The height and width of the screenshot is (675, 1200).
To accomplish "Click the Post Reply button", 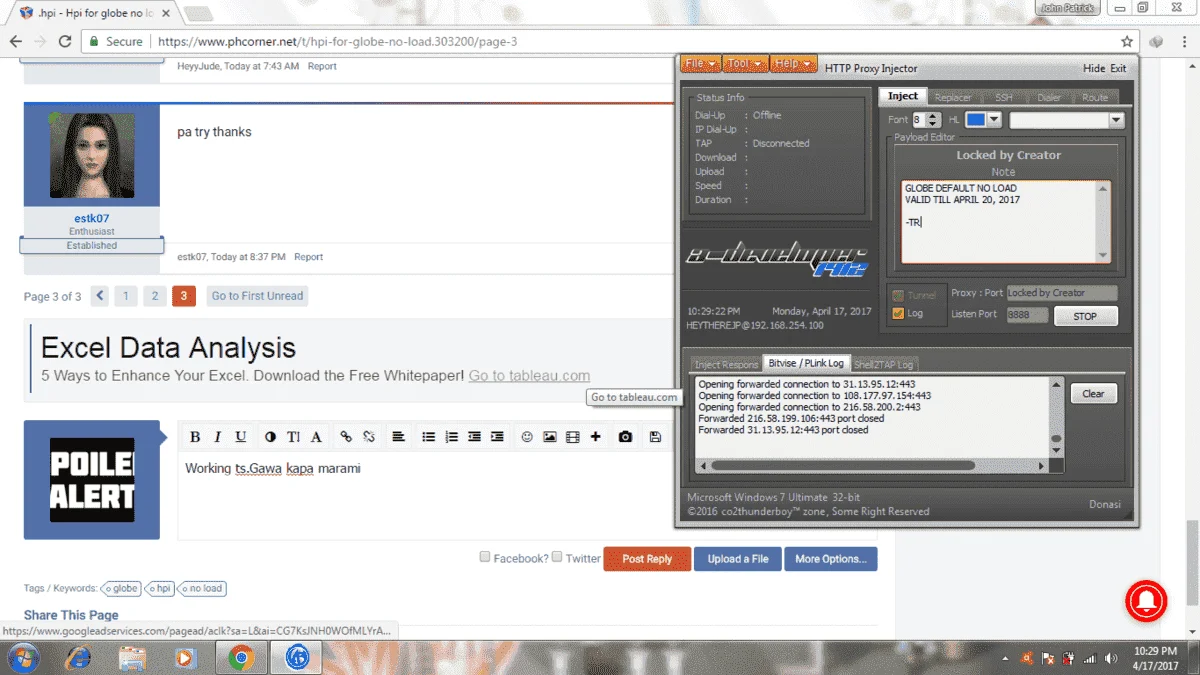I will point(647,559).
